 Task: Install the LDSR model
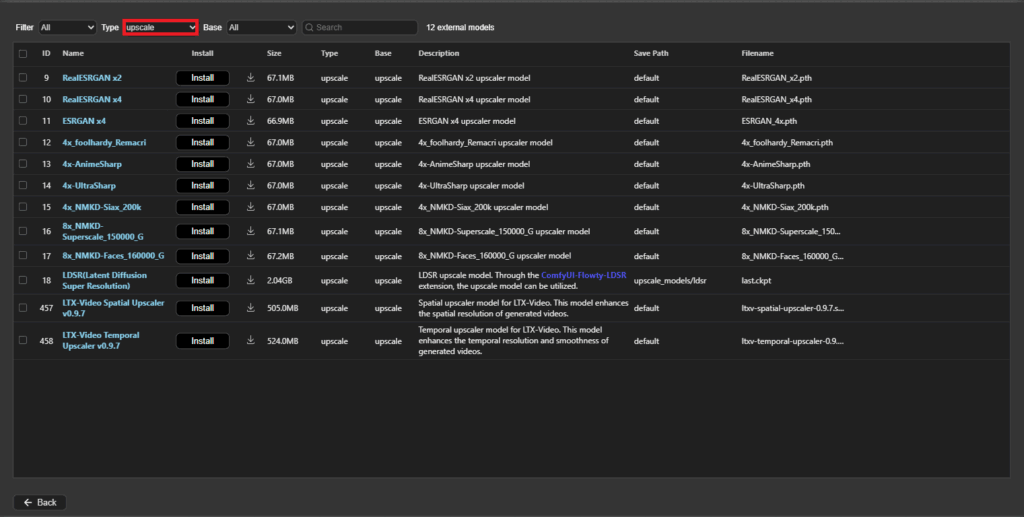coord(202,280)
